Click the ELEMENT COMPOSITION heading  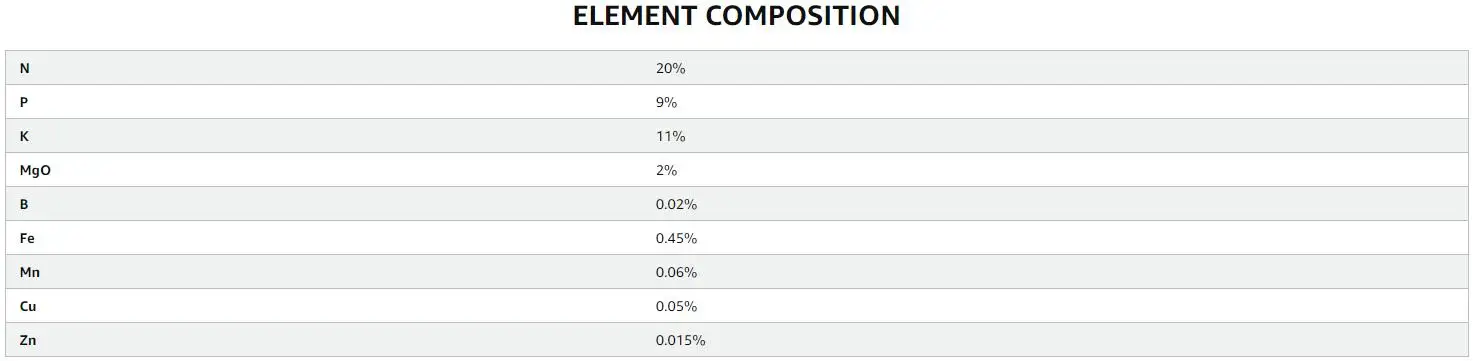(x=736, y=16)
